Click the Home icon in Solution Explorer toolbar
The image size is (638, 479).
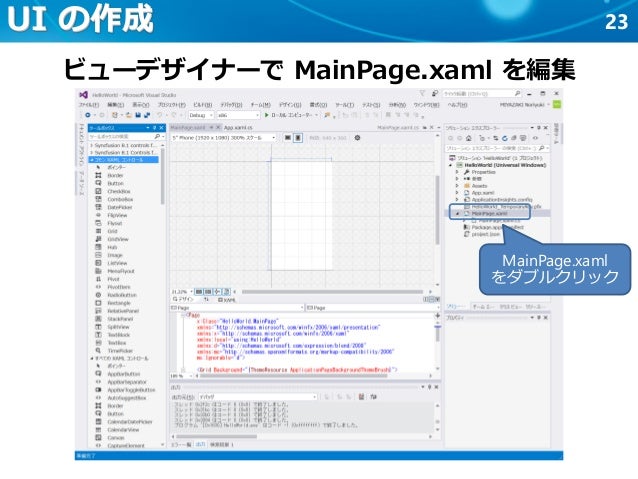coord(468,138)
